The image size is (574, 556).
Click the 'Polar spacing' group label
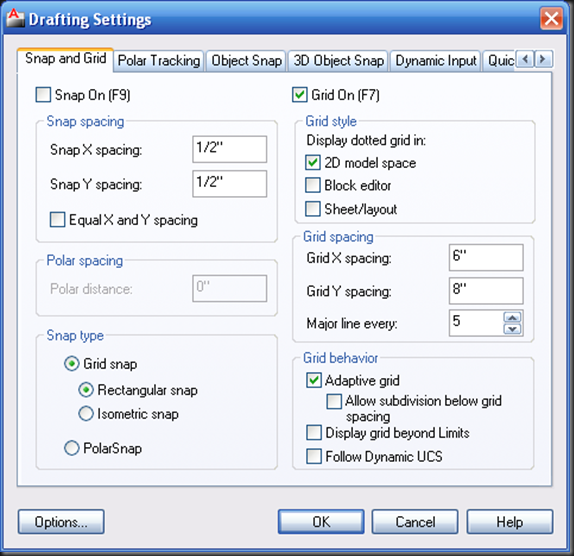click(85, 261)
